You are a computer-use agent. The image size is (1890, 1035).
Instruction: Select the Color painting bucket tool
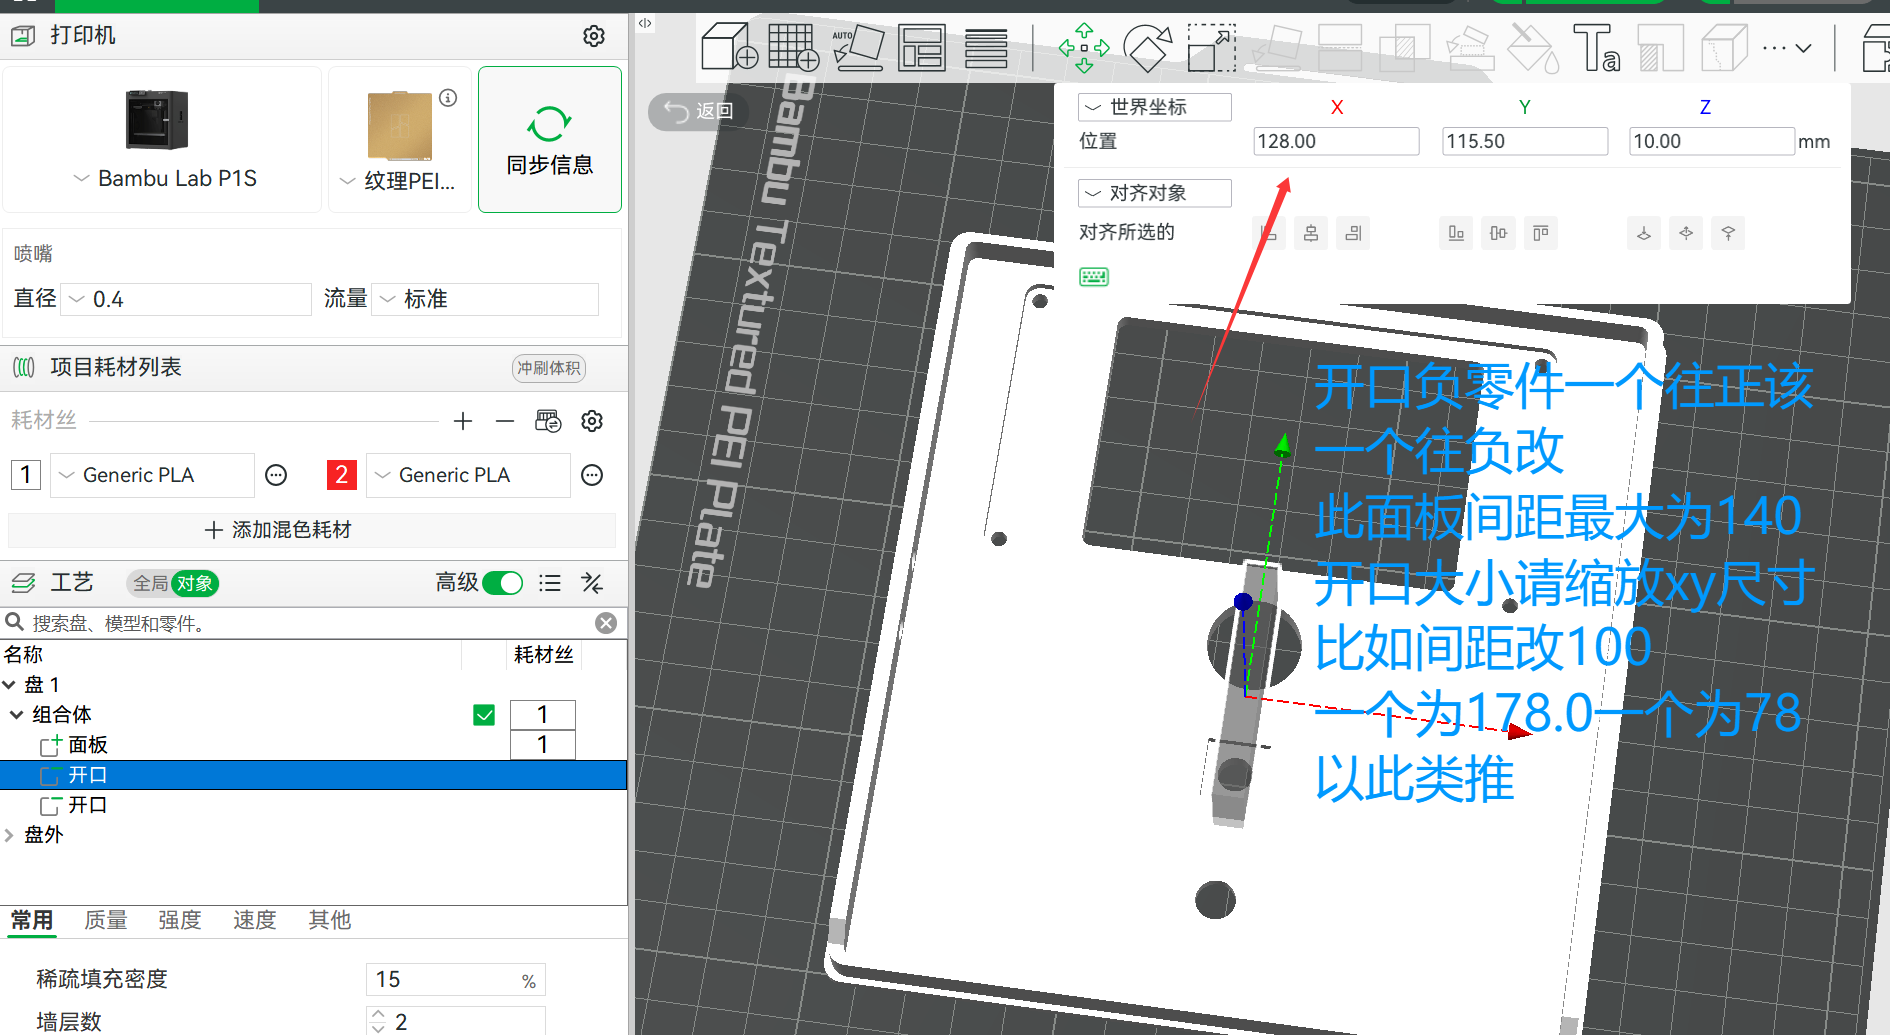tap(1532, 48)
